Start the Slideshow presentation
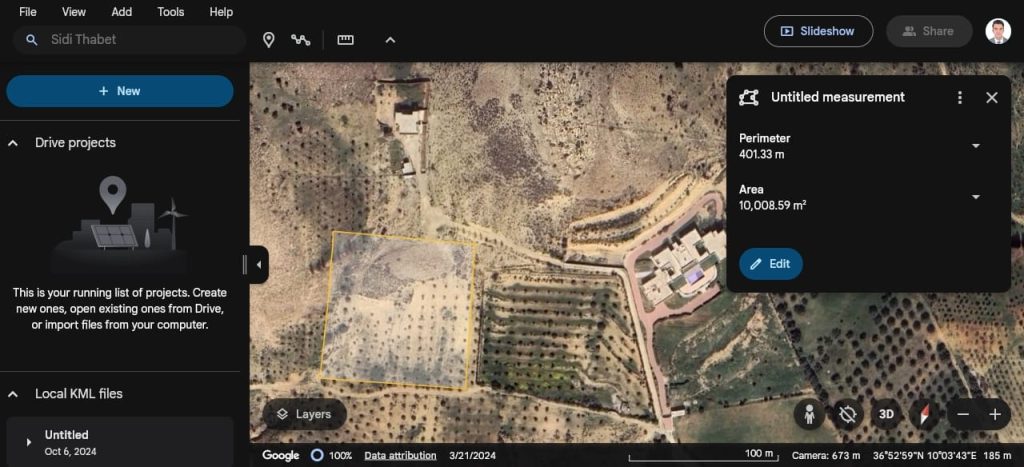 pos(818,31)
